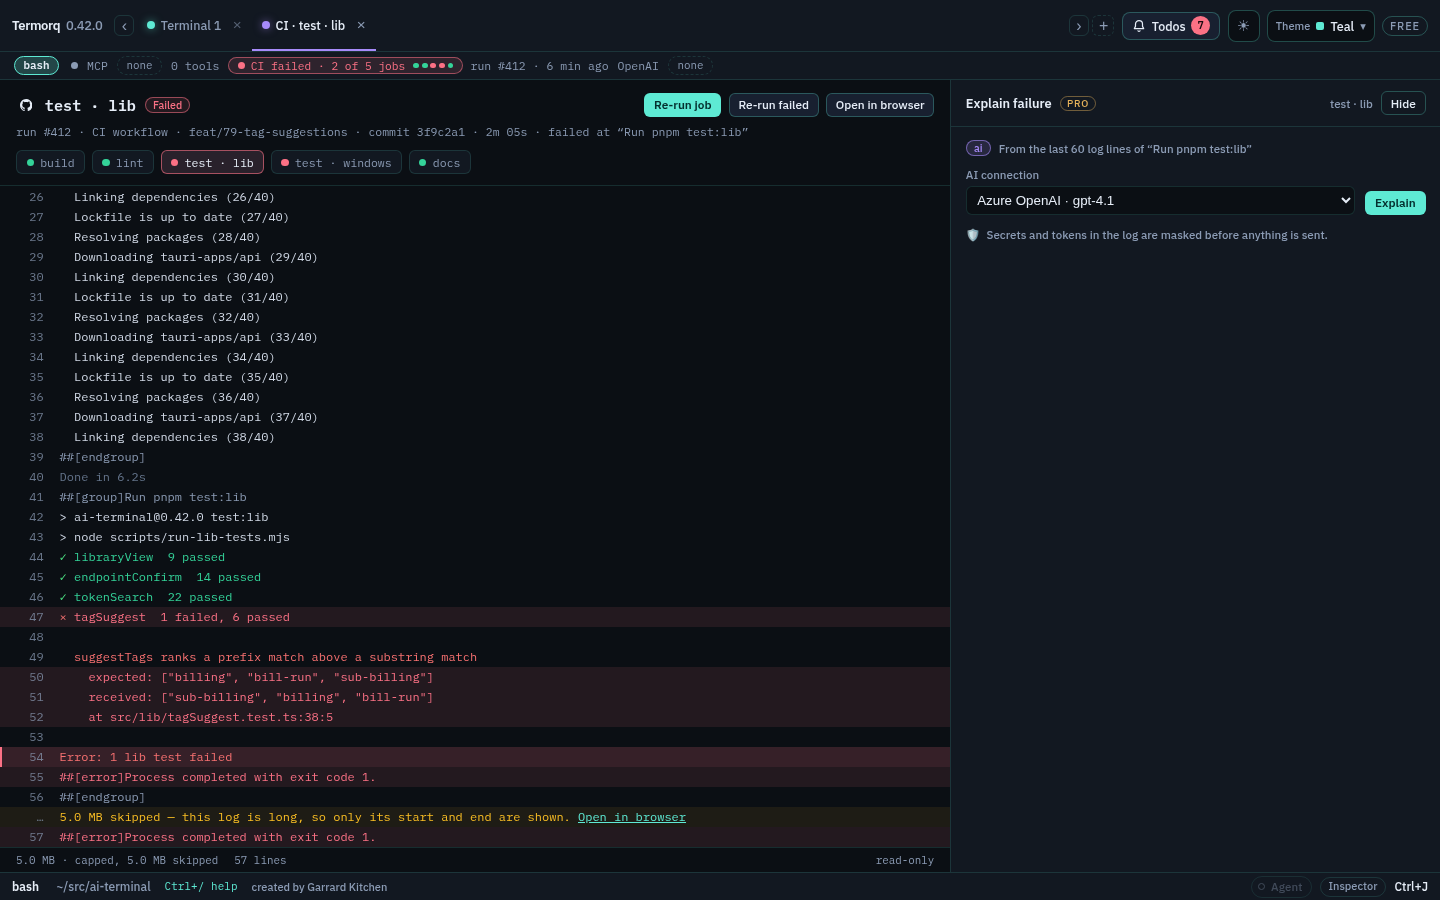Open the CI failed 2 of 5 jobs chip

click(x=345, y=66)
